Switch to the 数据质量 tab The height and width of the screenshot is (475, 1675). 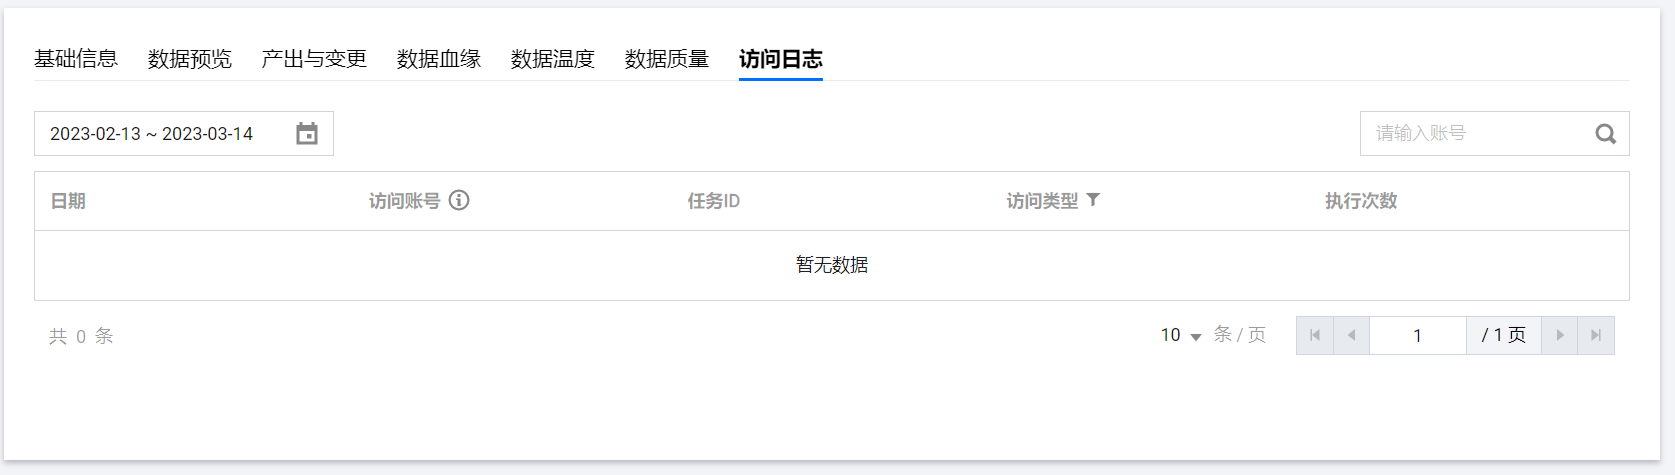(x=667, y=59)
